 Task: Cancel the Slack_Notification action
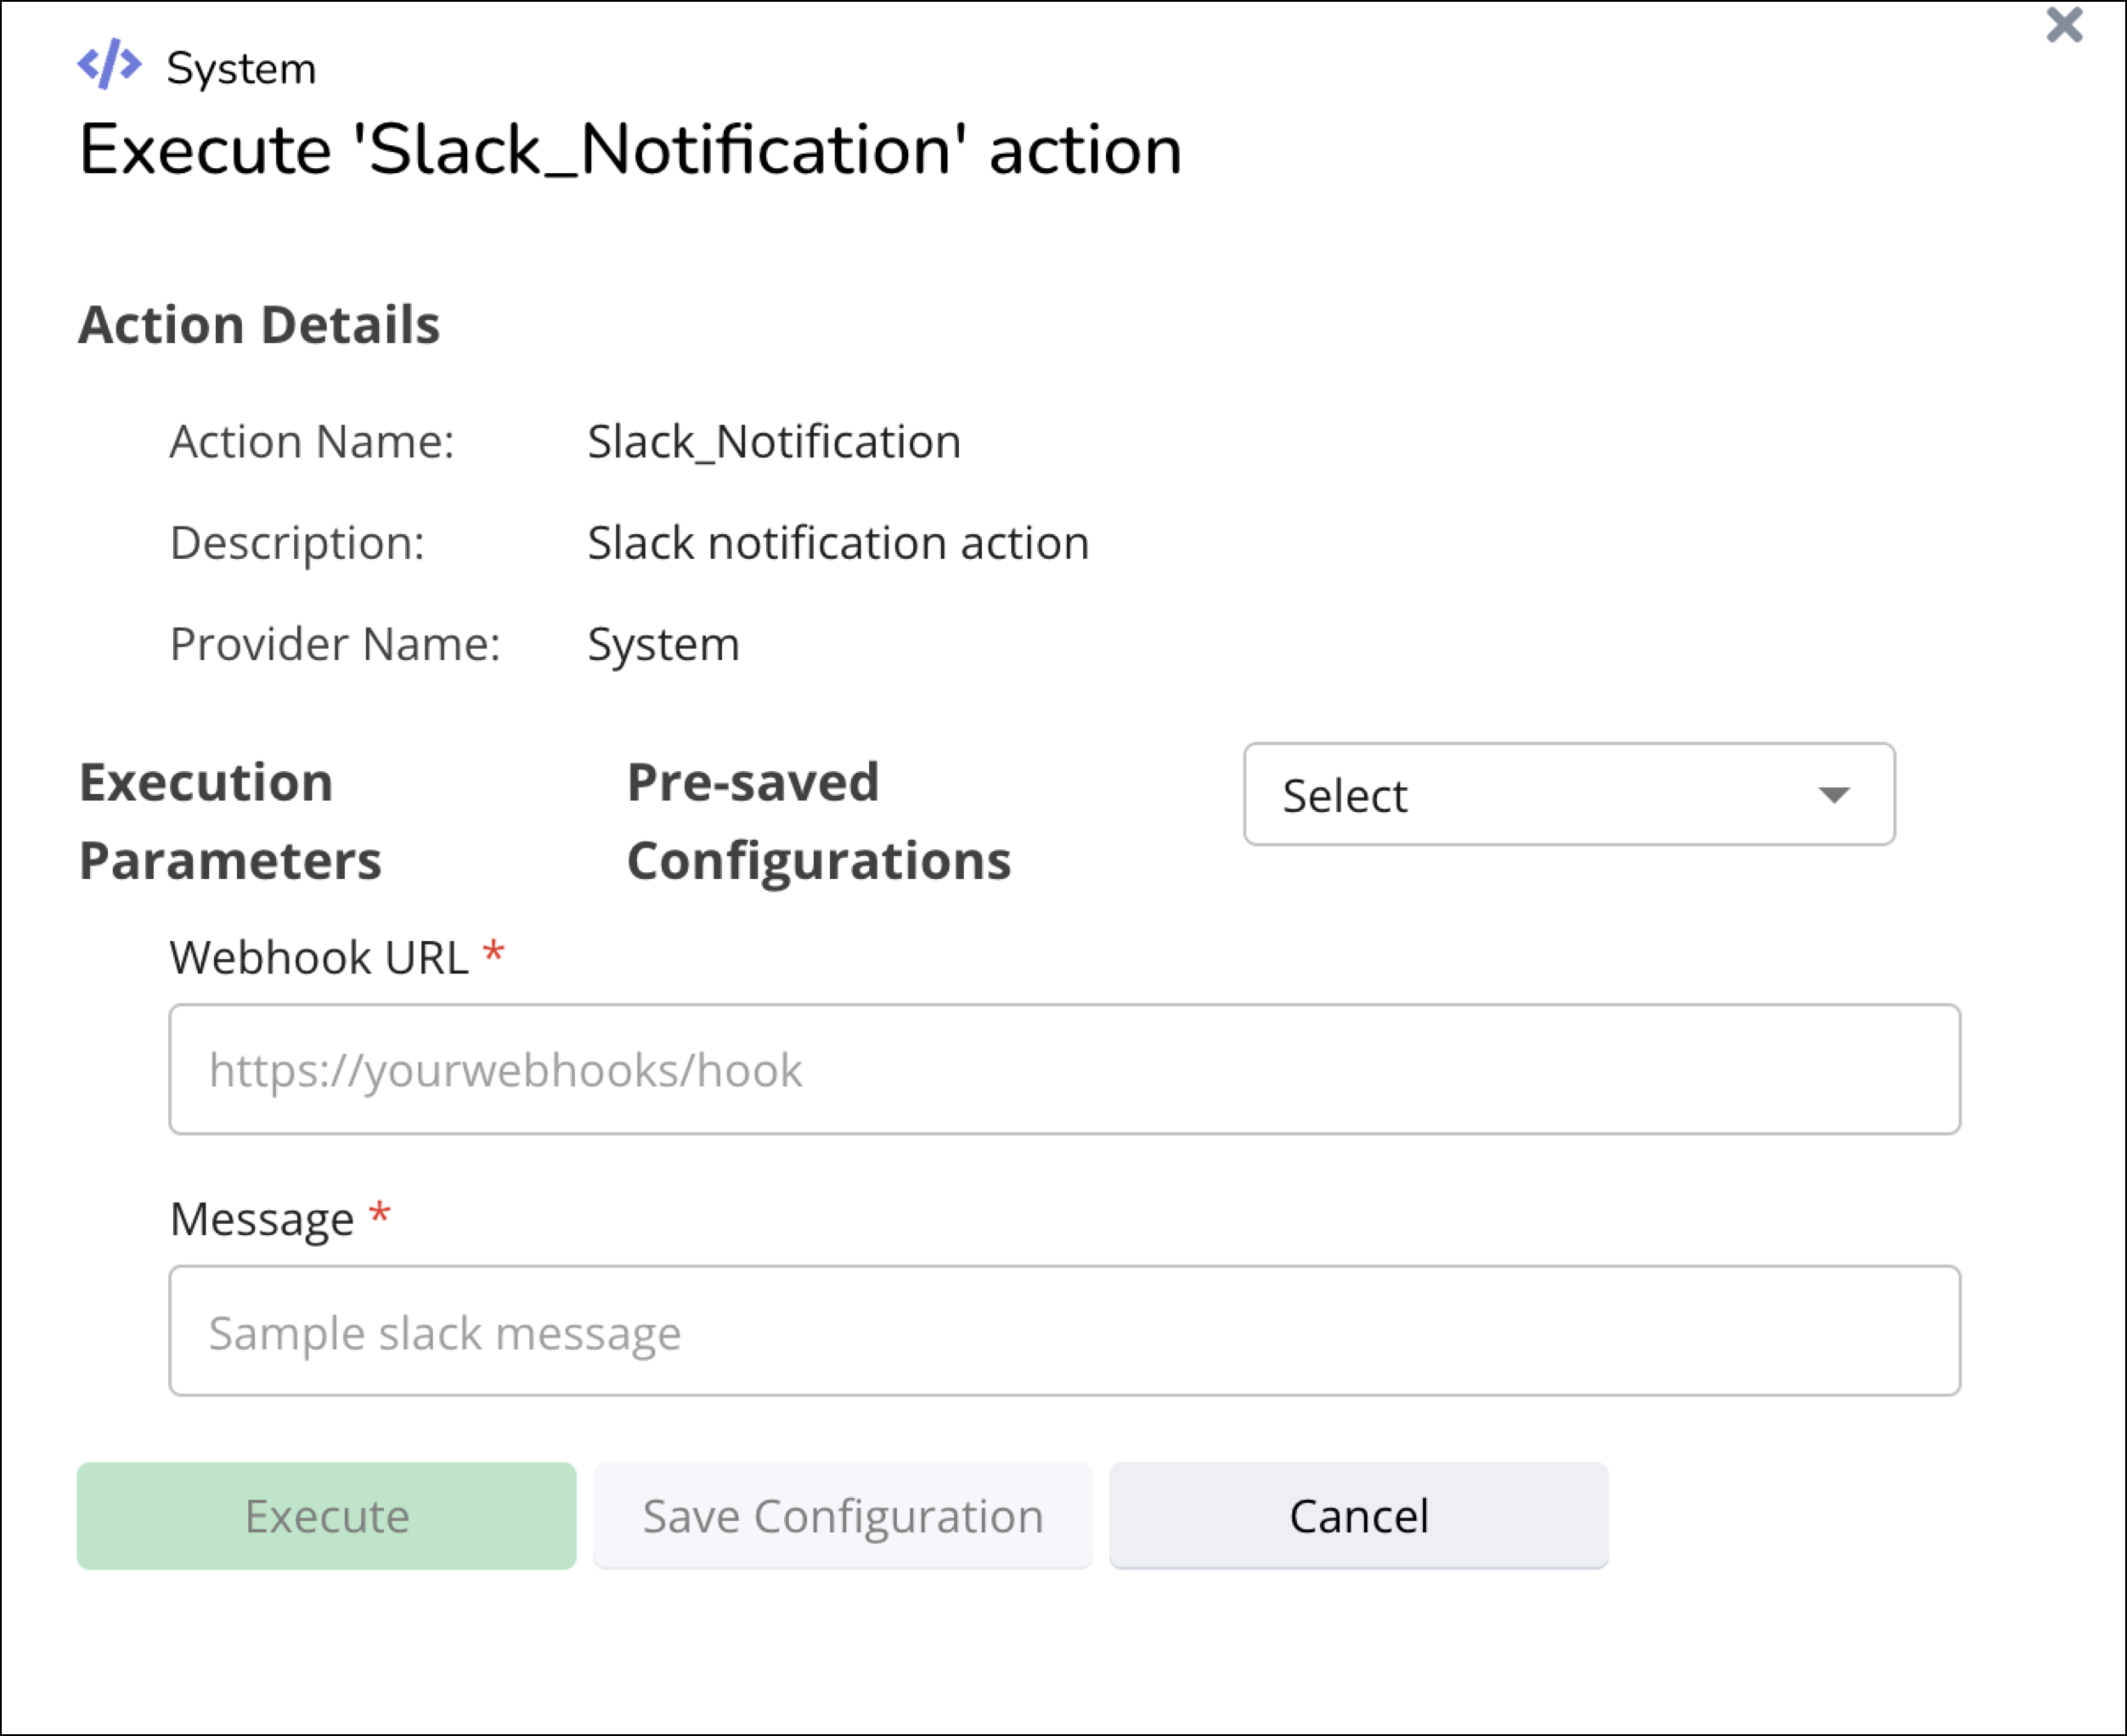point(1358,1516)
